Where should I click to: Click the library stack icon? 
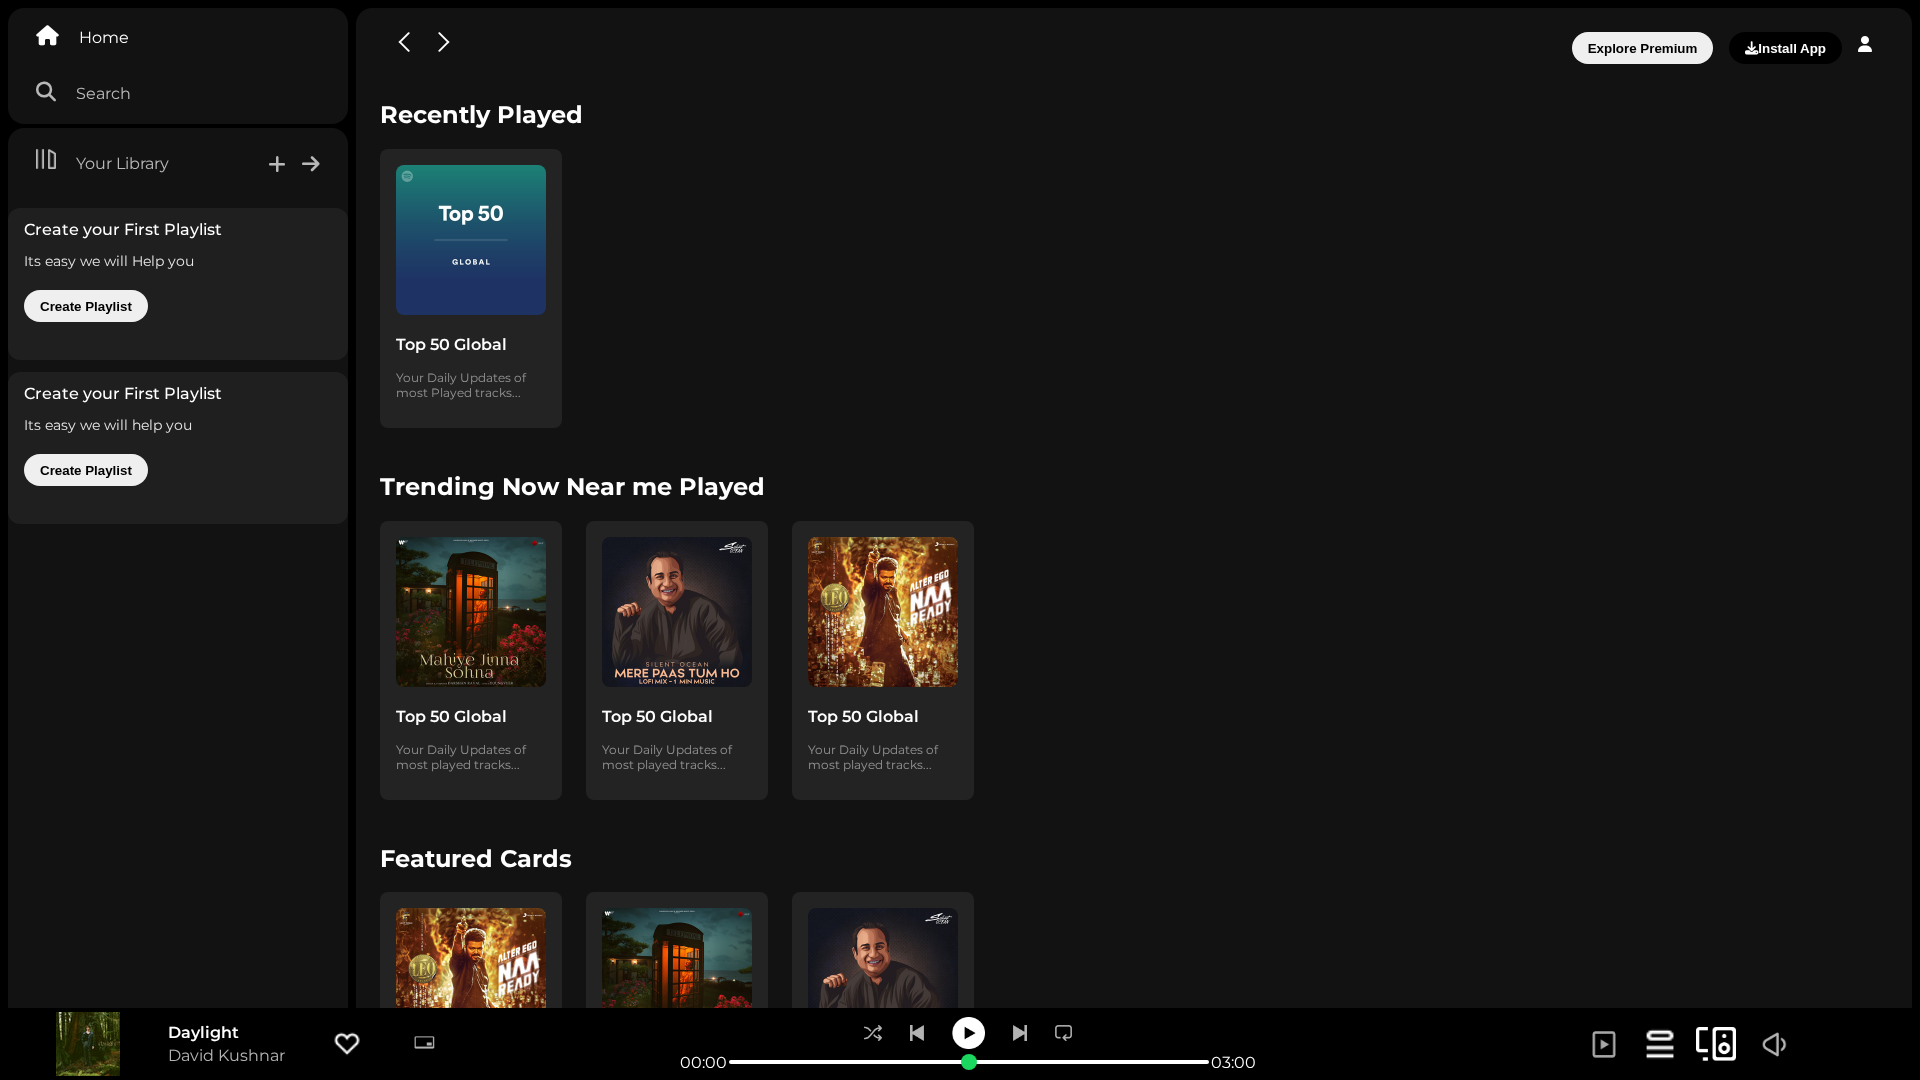46,159
